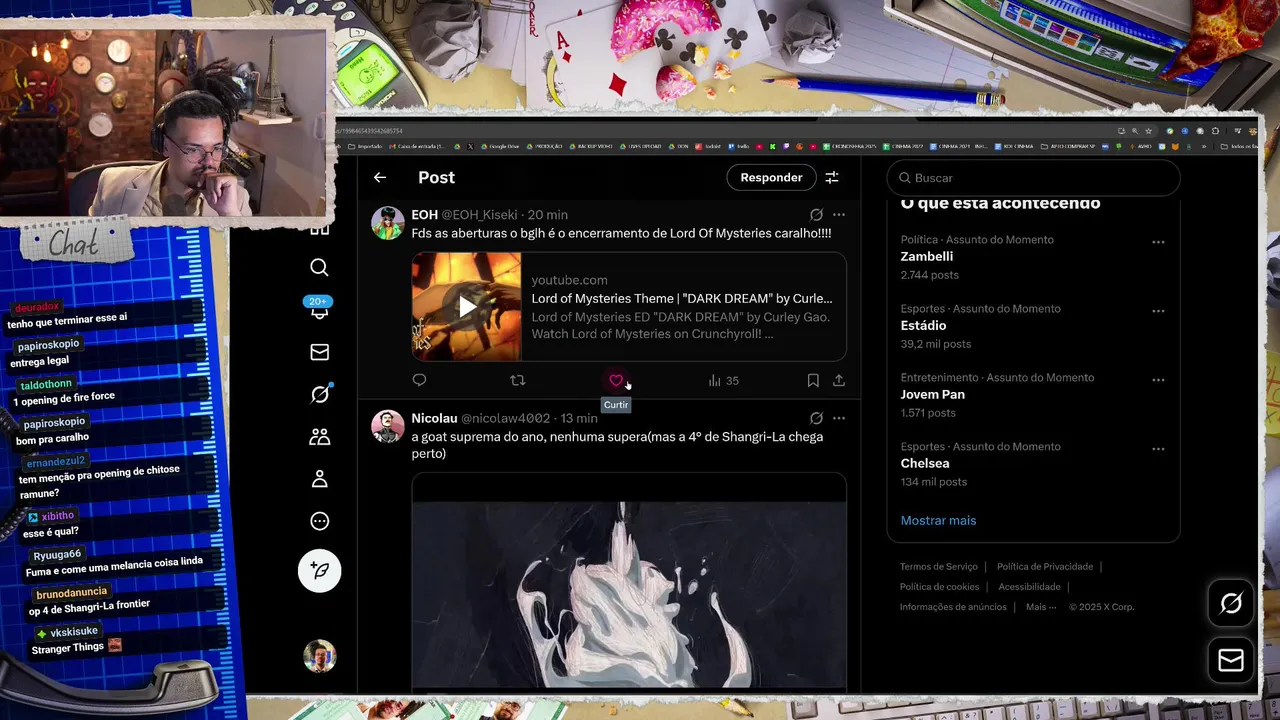Open the Nicolau display name
This screenshot has height=720, width=1280.
[434, 418]
